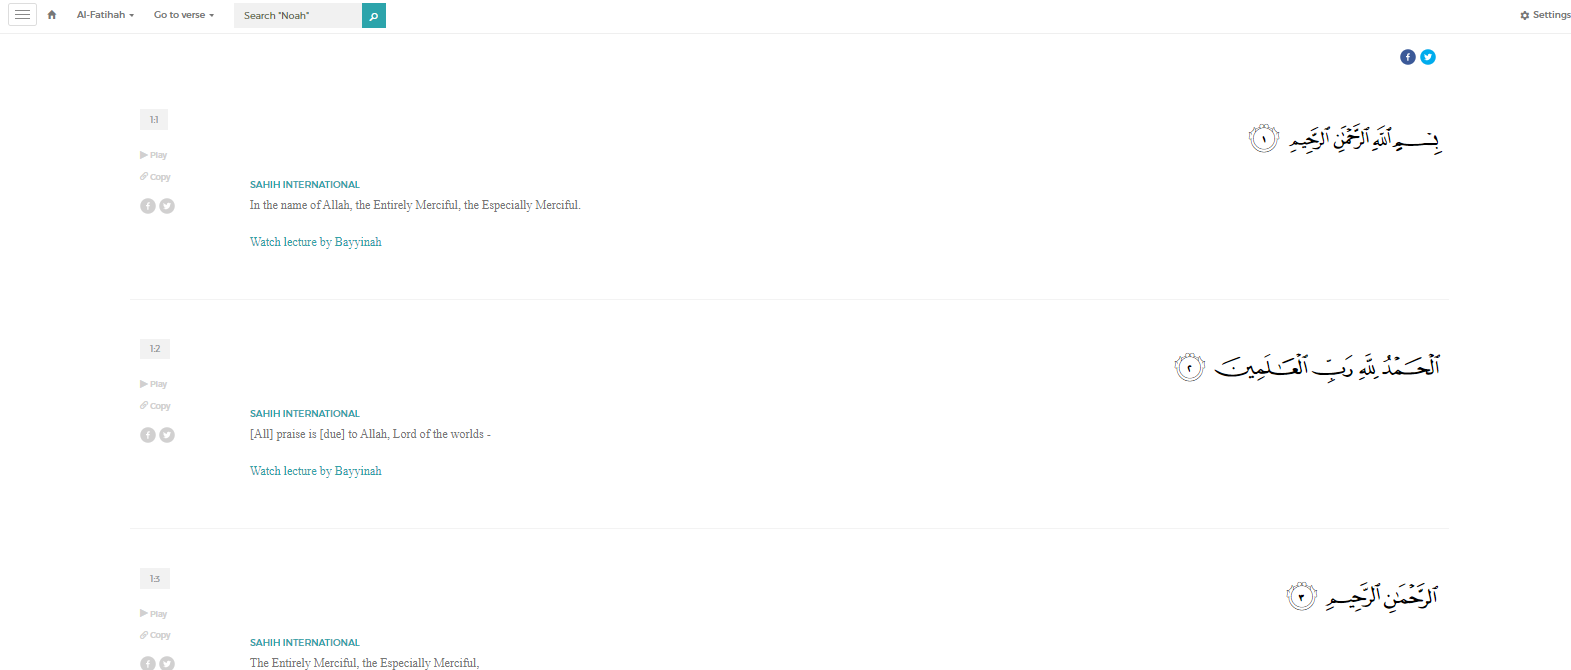Select the 1:2 verse number badge
Screen dimensions: 1571x670
pyautogui.click(x=155, y=349)
